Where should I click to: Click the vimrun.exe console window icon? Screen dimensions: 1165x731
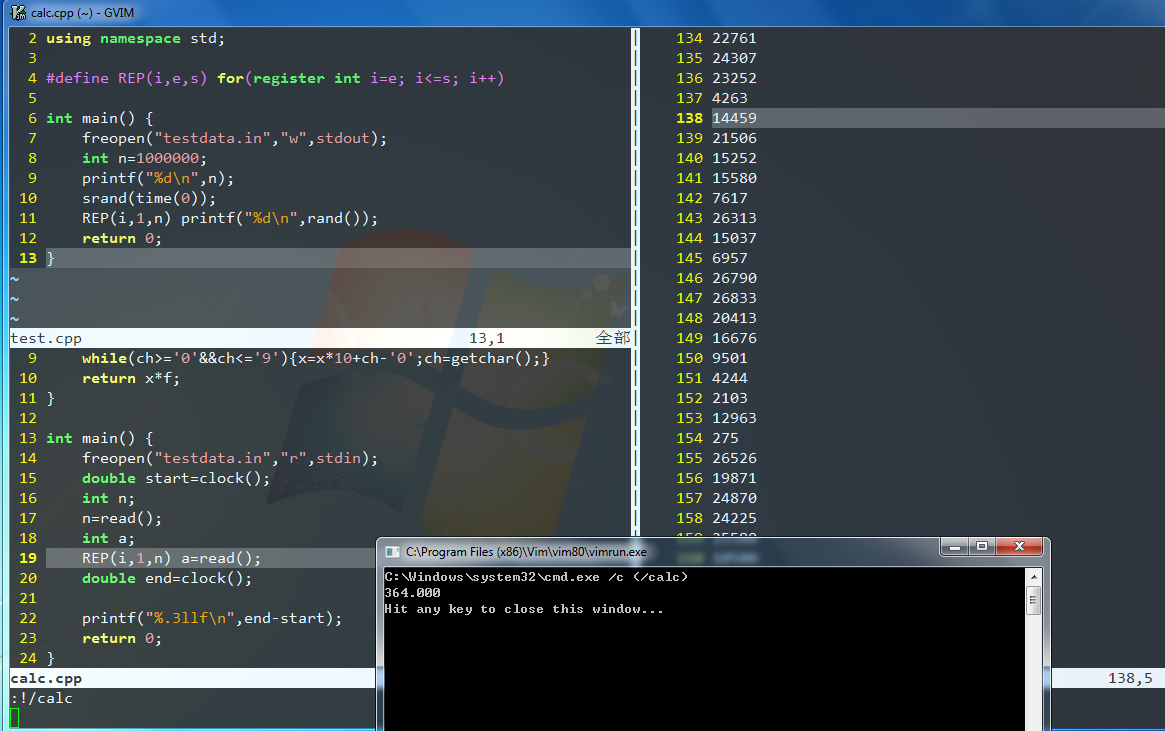click(392, 552)
